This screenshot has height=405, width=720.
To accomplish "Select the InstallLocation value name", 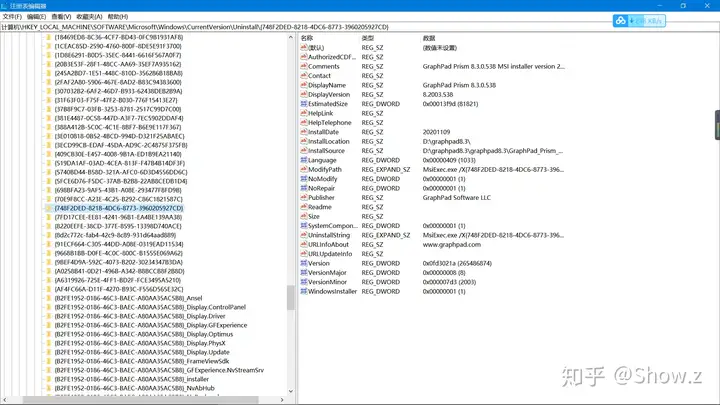I will [329, 141].
